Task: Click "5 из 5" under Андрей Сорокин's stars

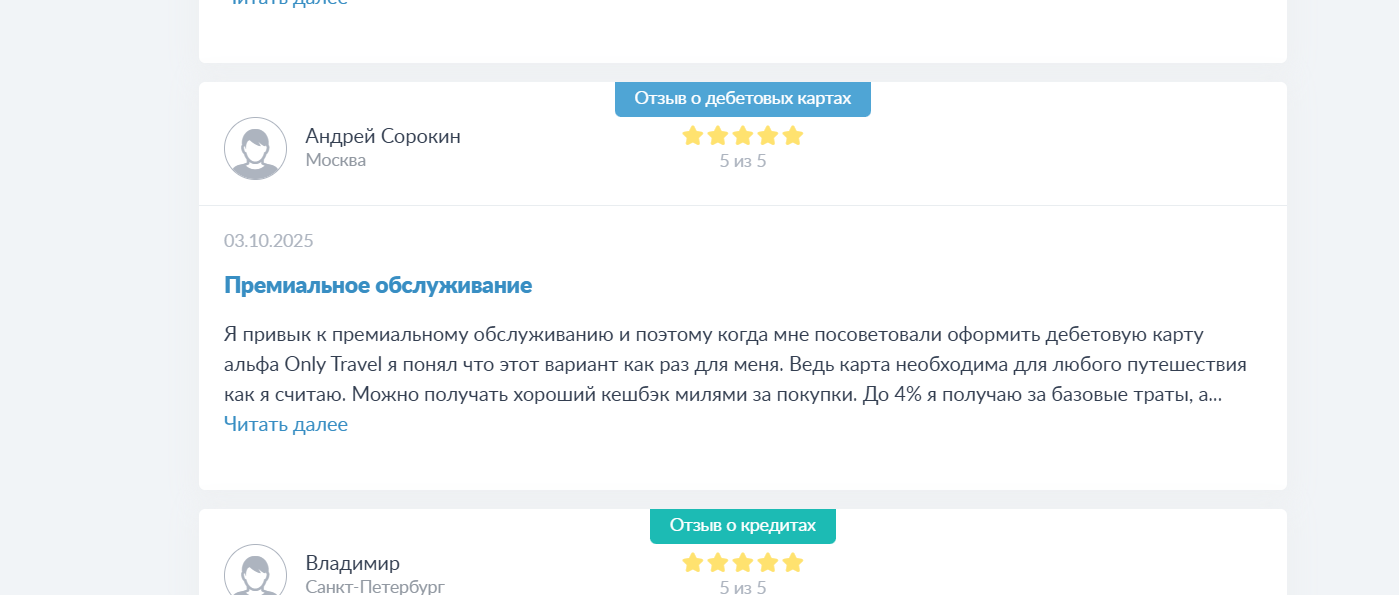Action: (x=742, y=161)
